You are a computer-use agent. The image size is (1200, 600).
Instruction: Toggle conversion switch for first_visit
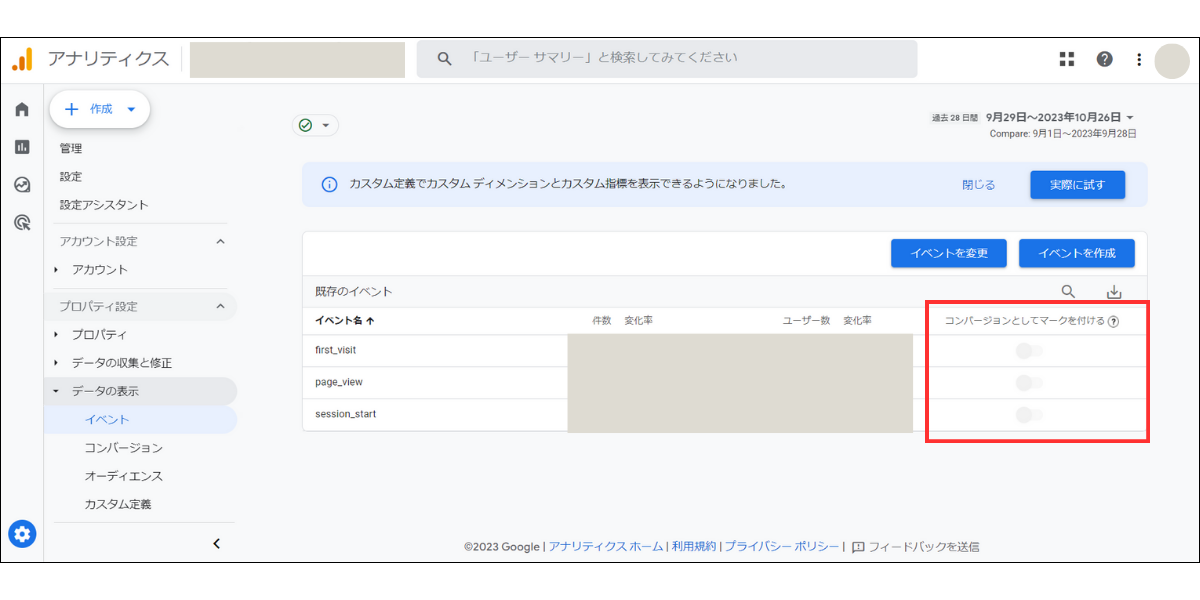(1029, 351)
